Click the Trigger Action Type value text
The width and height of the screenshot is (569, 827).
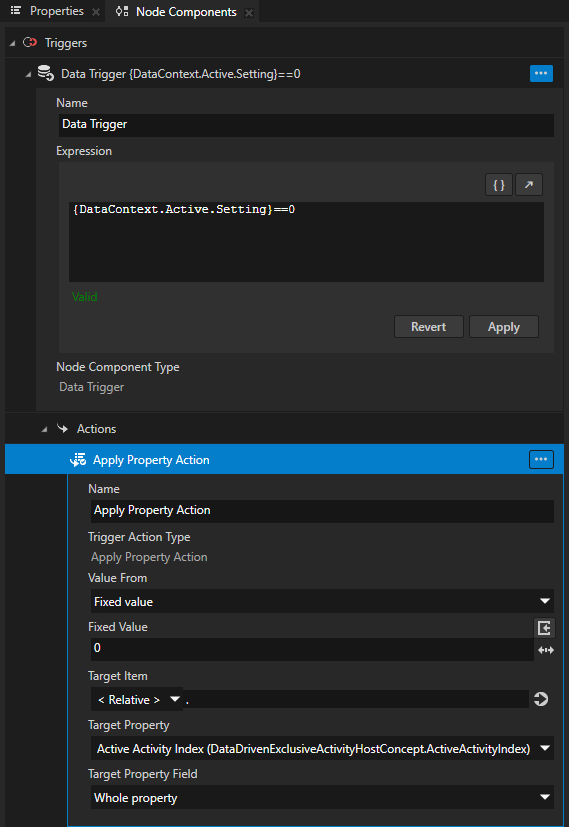pos(149,557)
